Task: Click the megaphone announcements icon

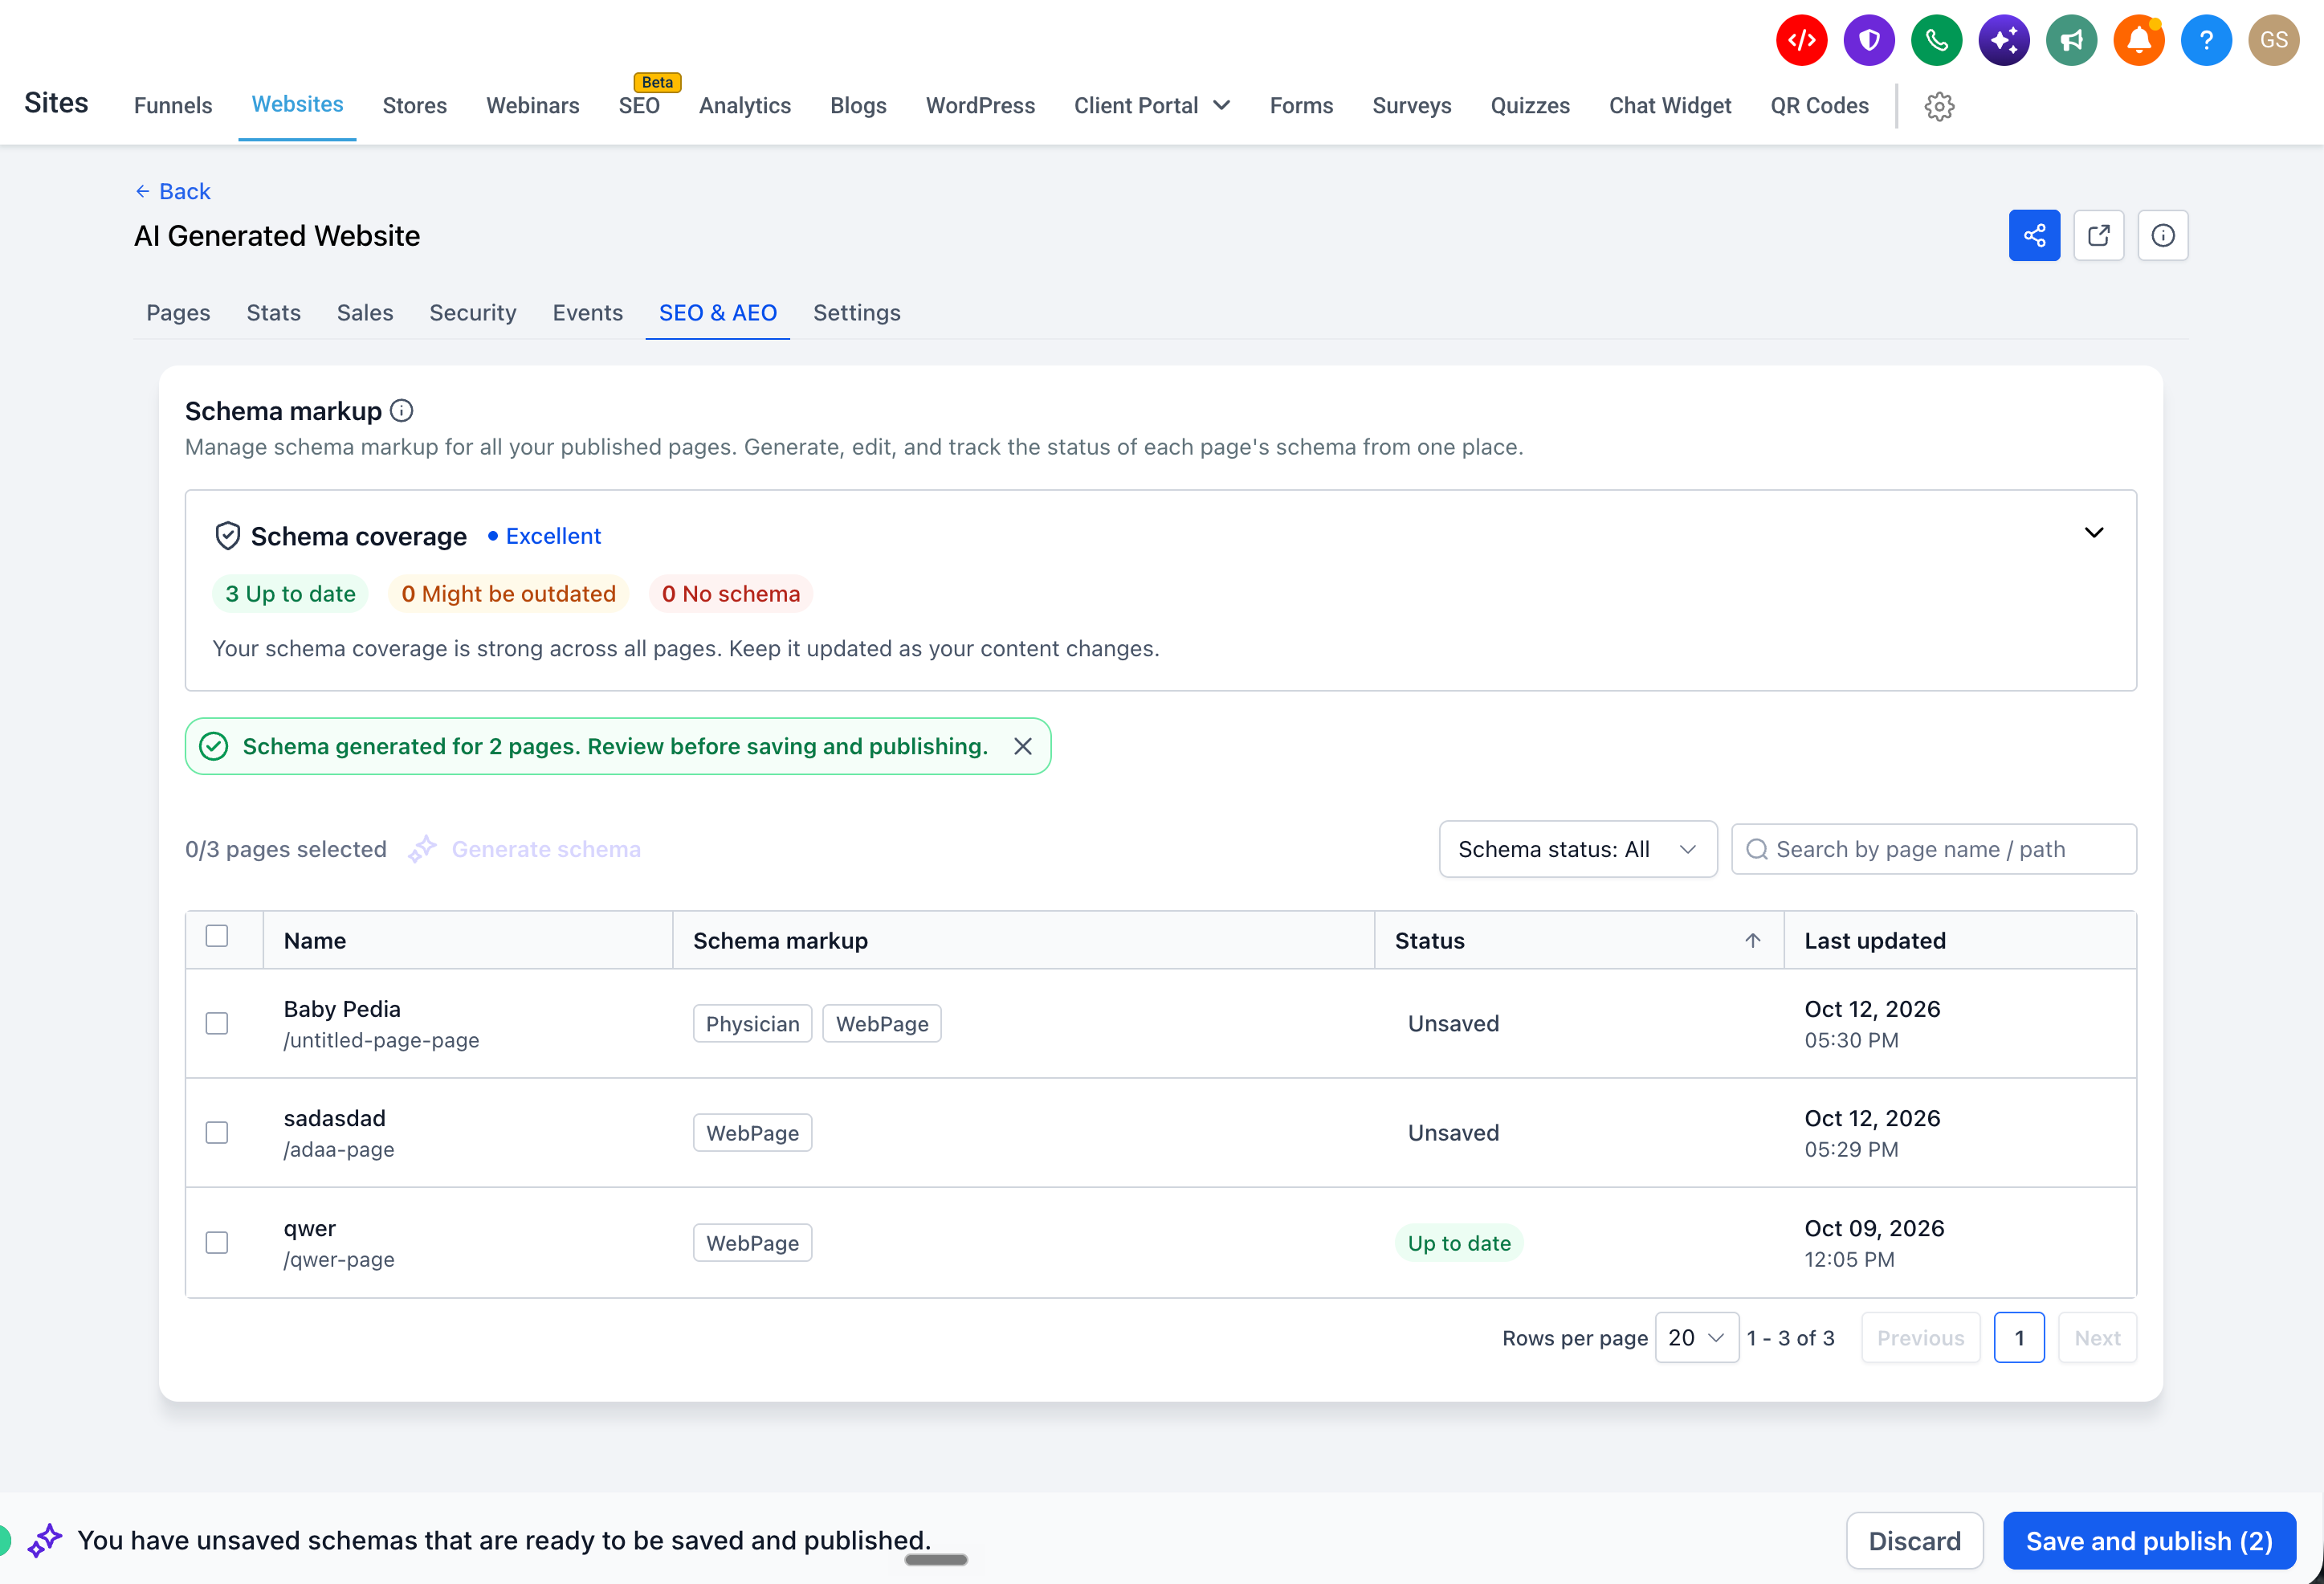Action: (2071, 40)
